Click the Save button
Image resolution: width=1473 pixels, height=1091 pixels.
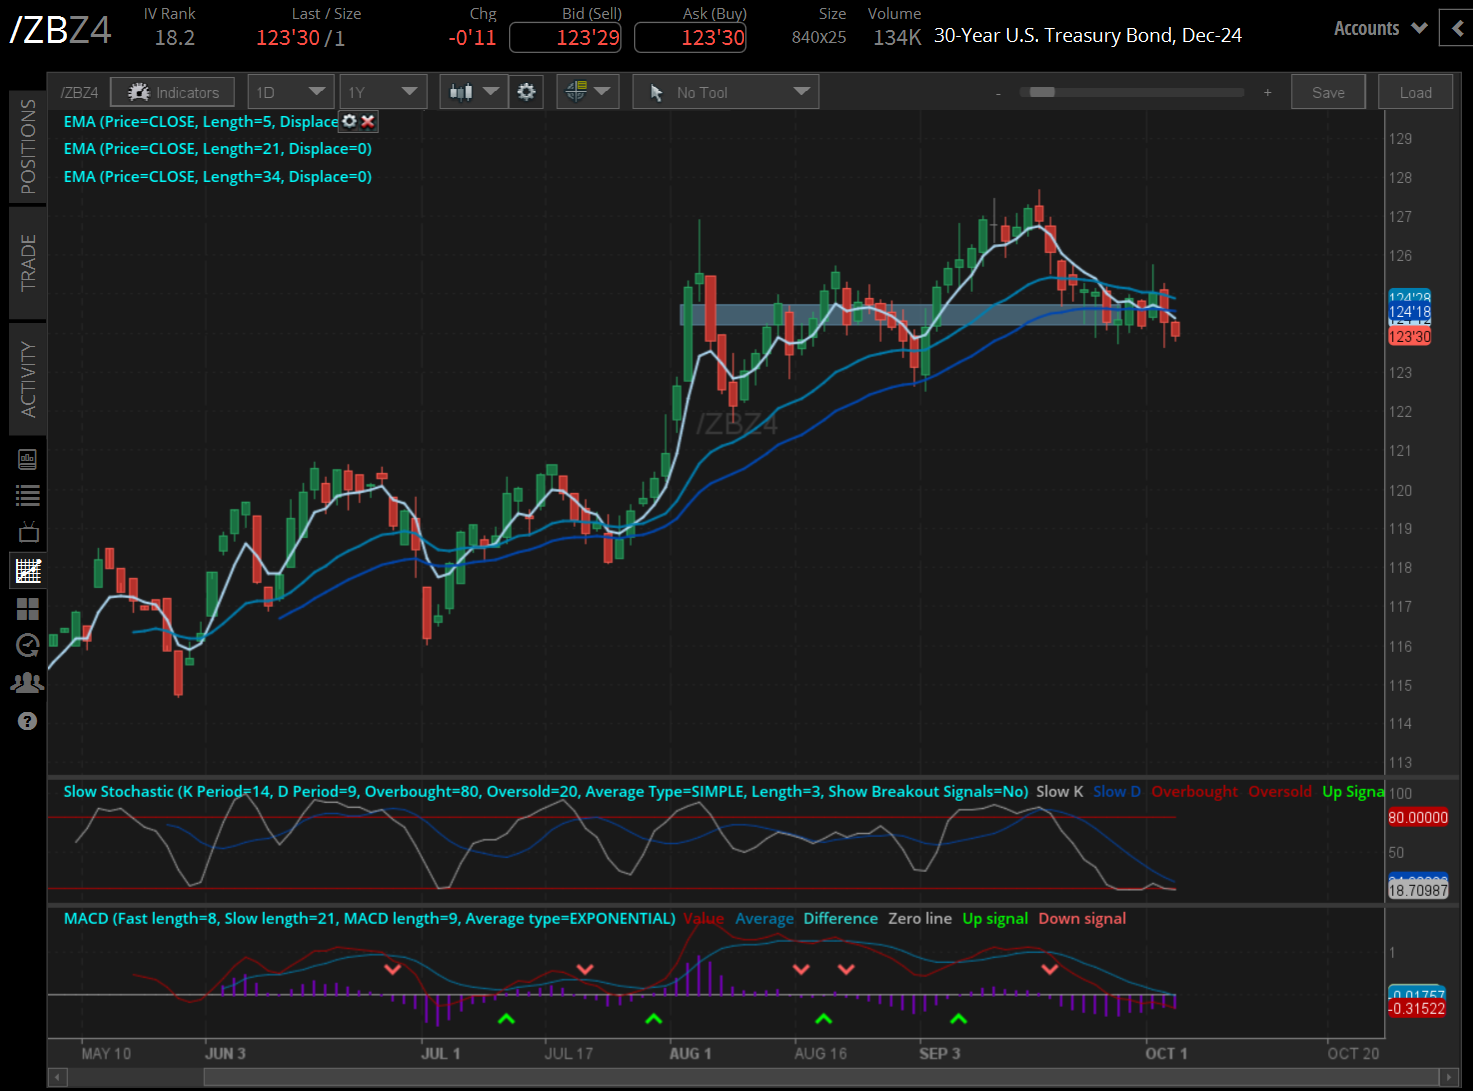[1328, 92]
